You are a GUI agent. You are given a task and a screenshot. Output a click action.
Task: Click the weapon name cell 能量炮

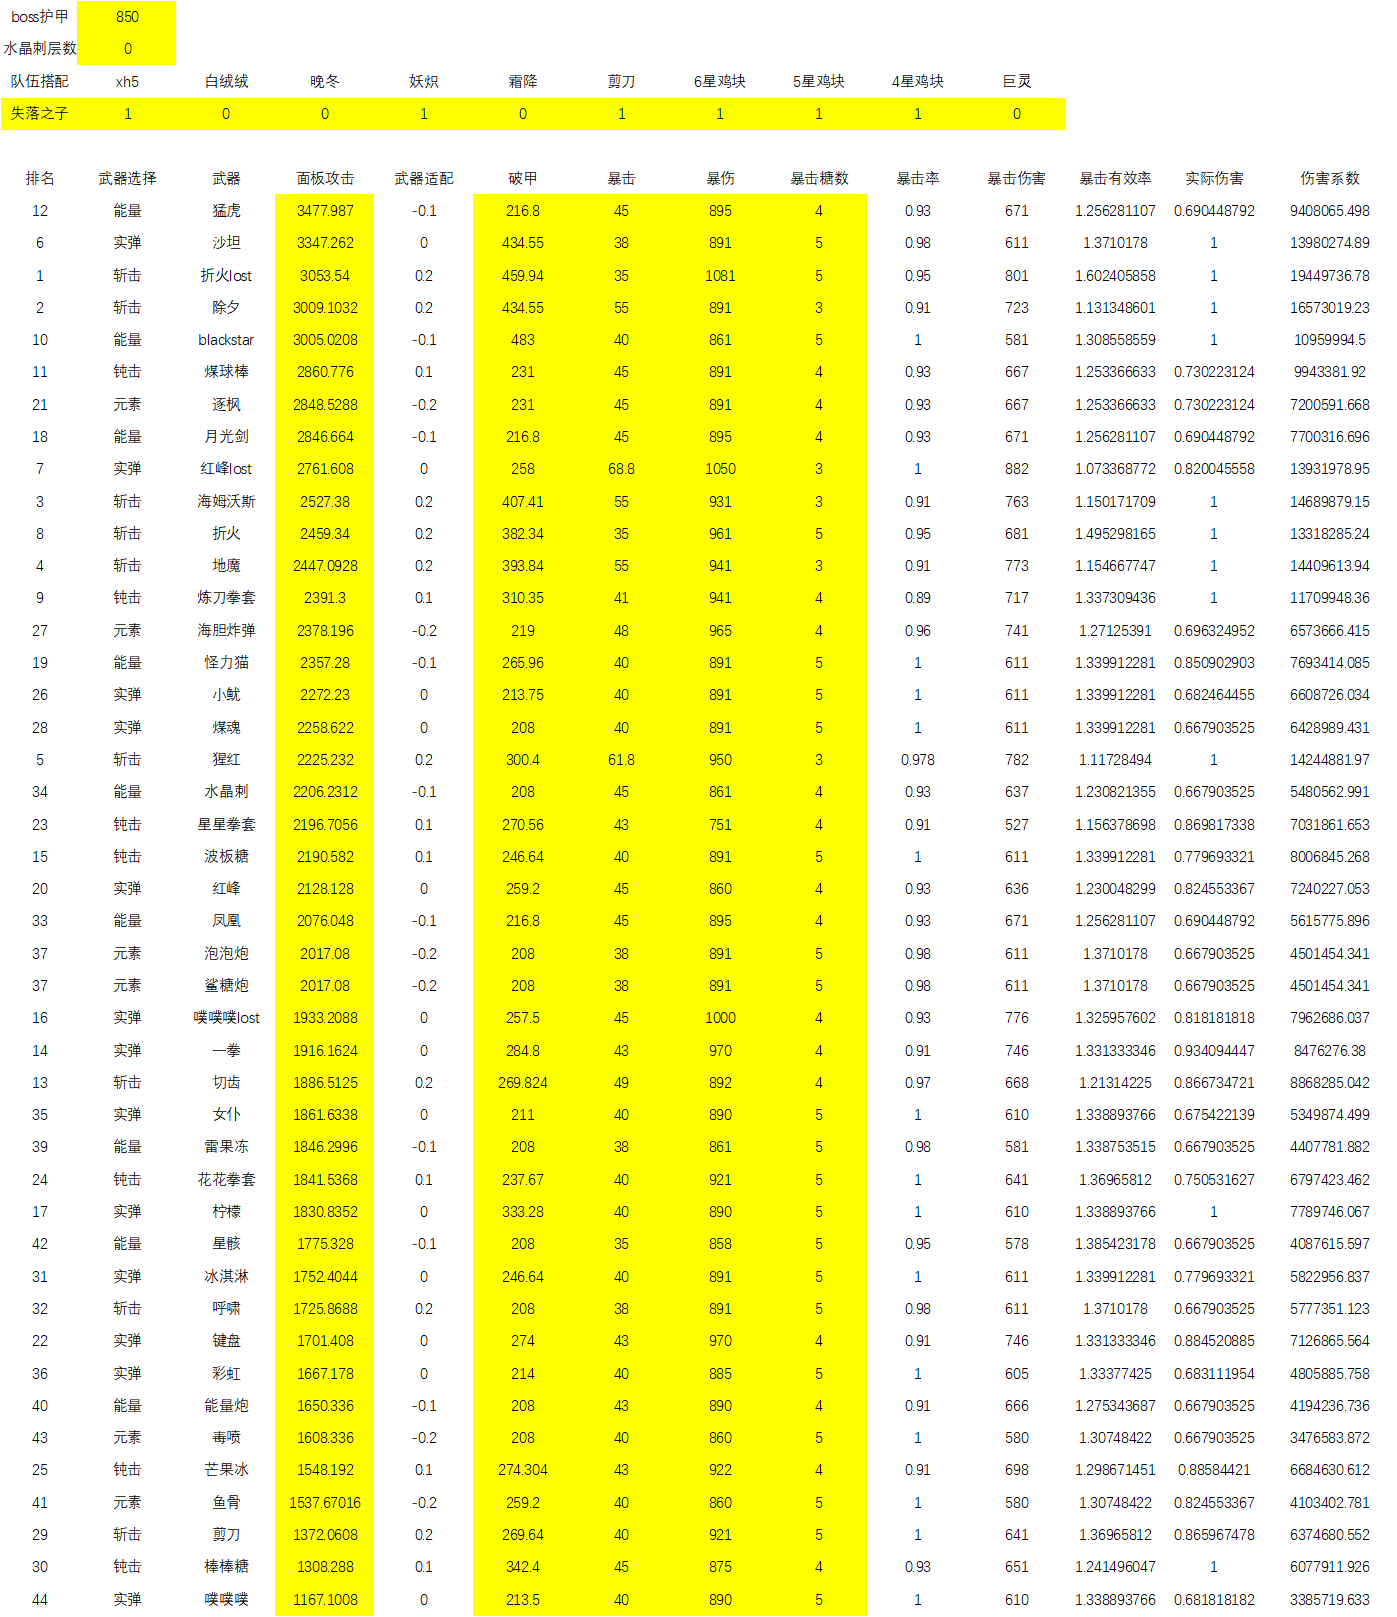coord(226,1406)
